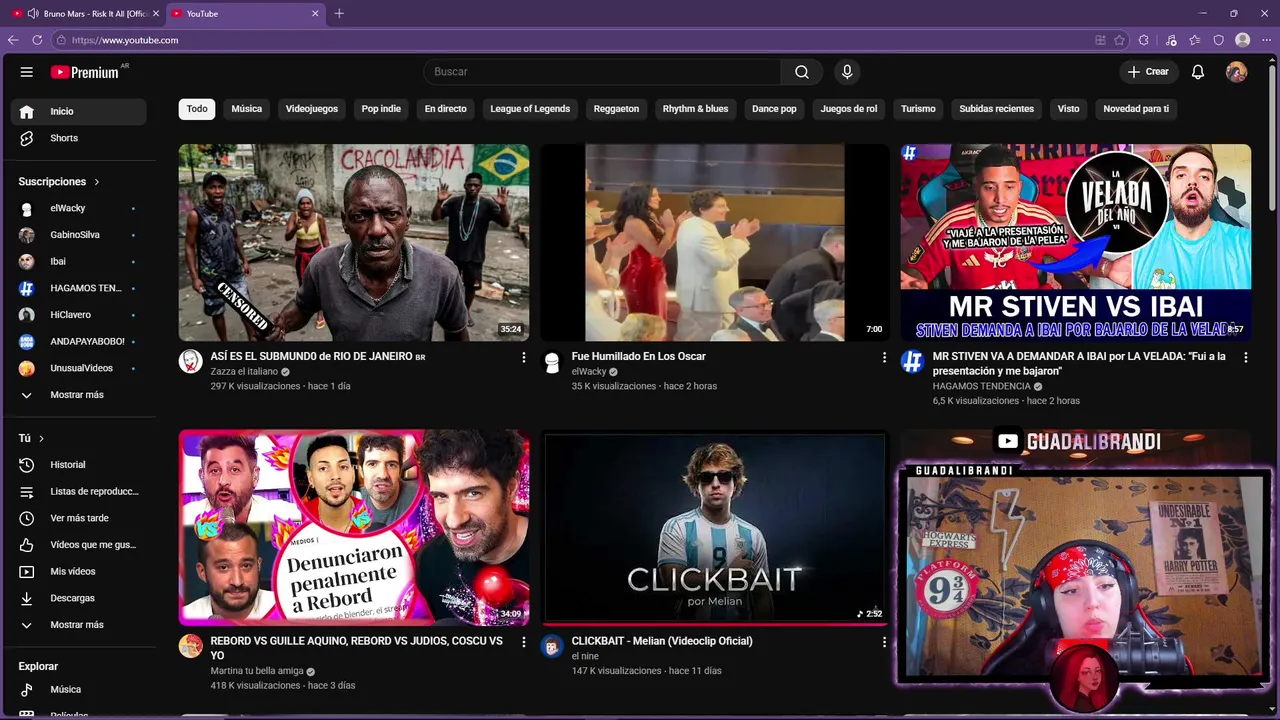Select the Visto filter chip
The width and height of the screenshot is (1280, 720).
(x=1069, y=109)
